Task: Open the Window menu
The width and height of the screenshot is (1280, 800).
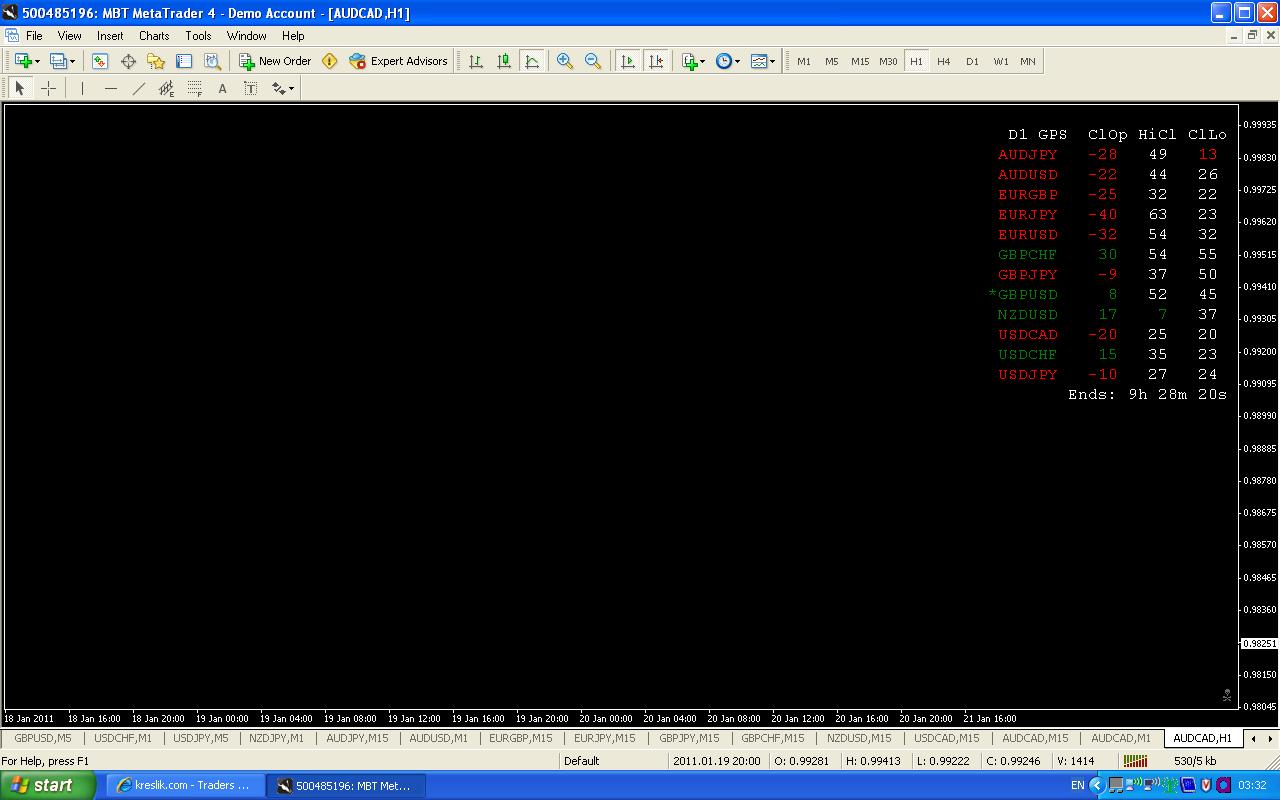Action: click(246, 35)
